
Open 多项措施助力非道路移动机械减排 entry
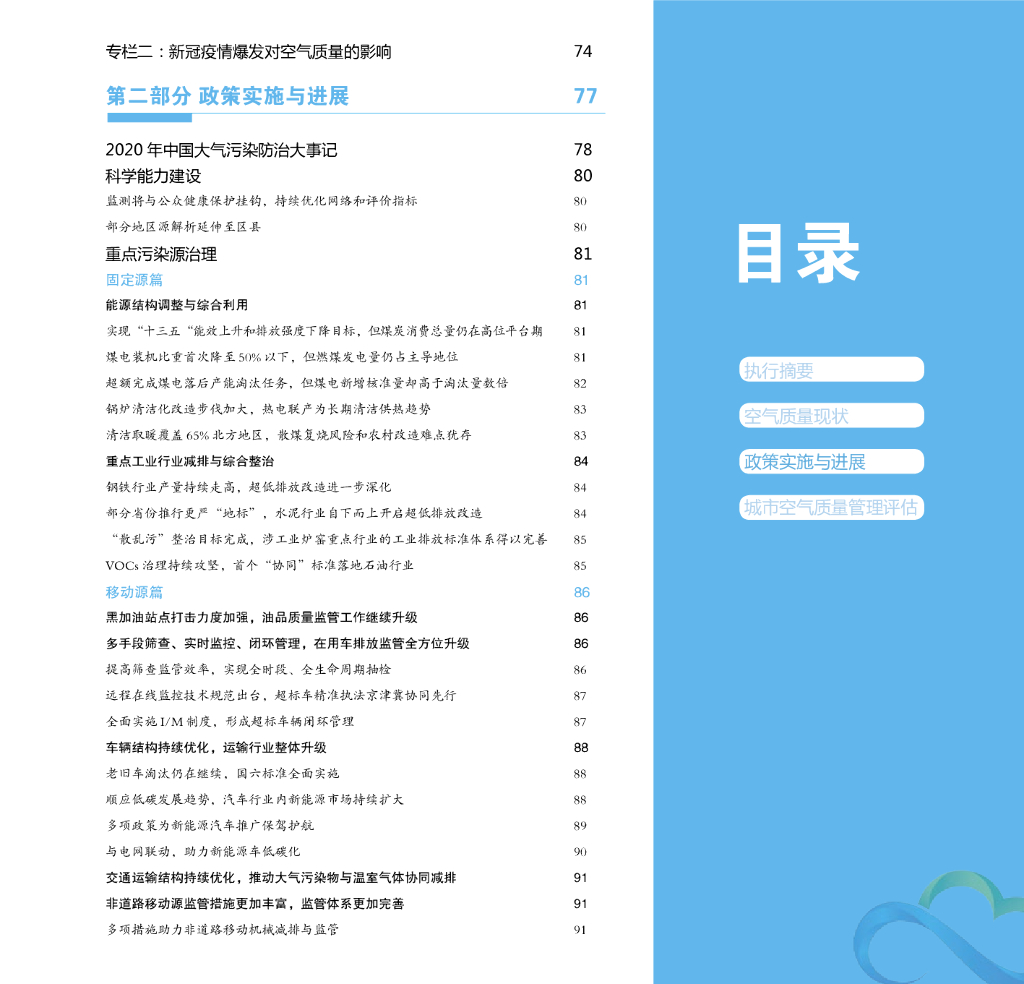(223, 930)
